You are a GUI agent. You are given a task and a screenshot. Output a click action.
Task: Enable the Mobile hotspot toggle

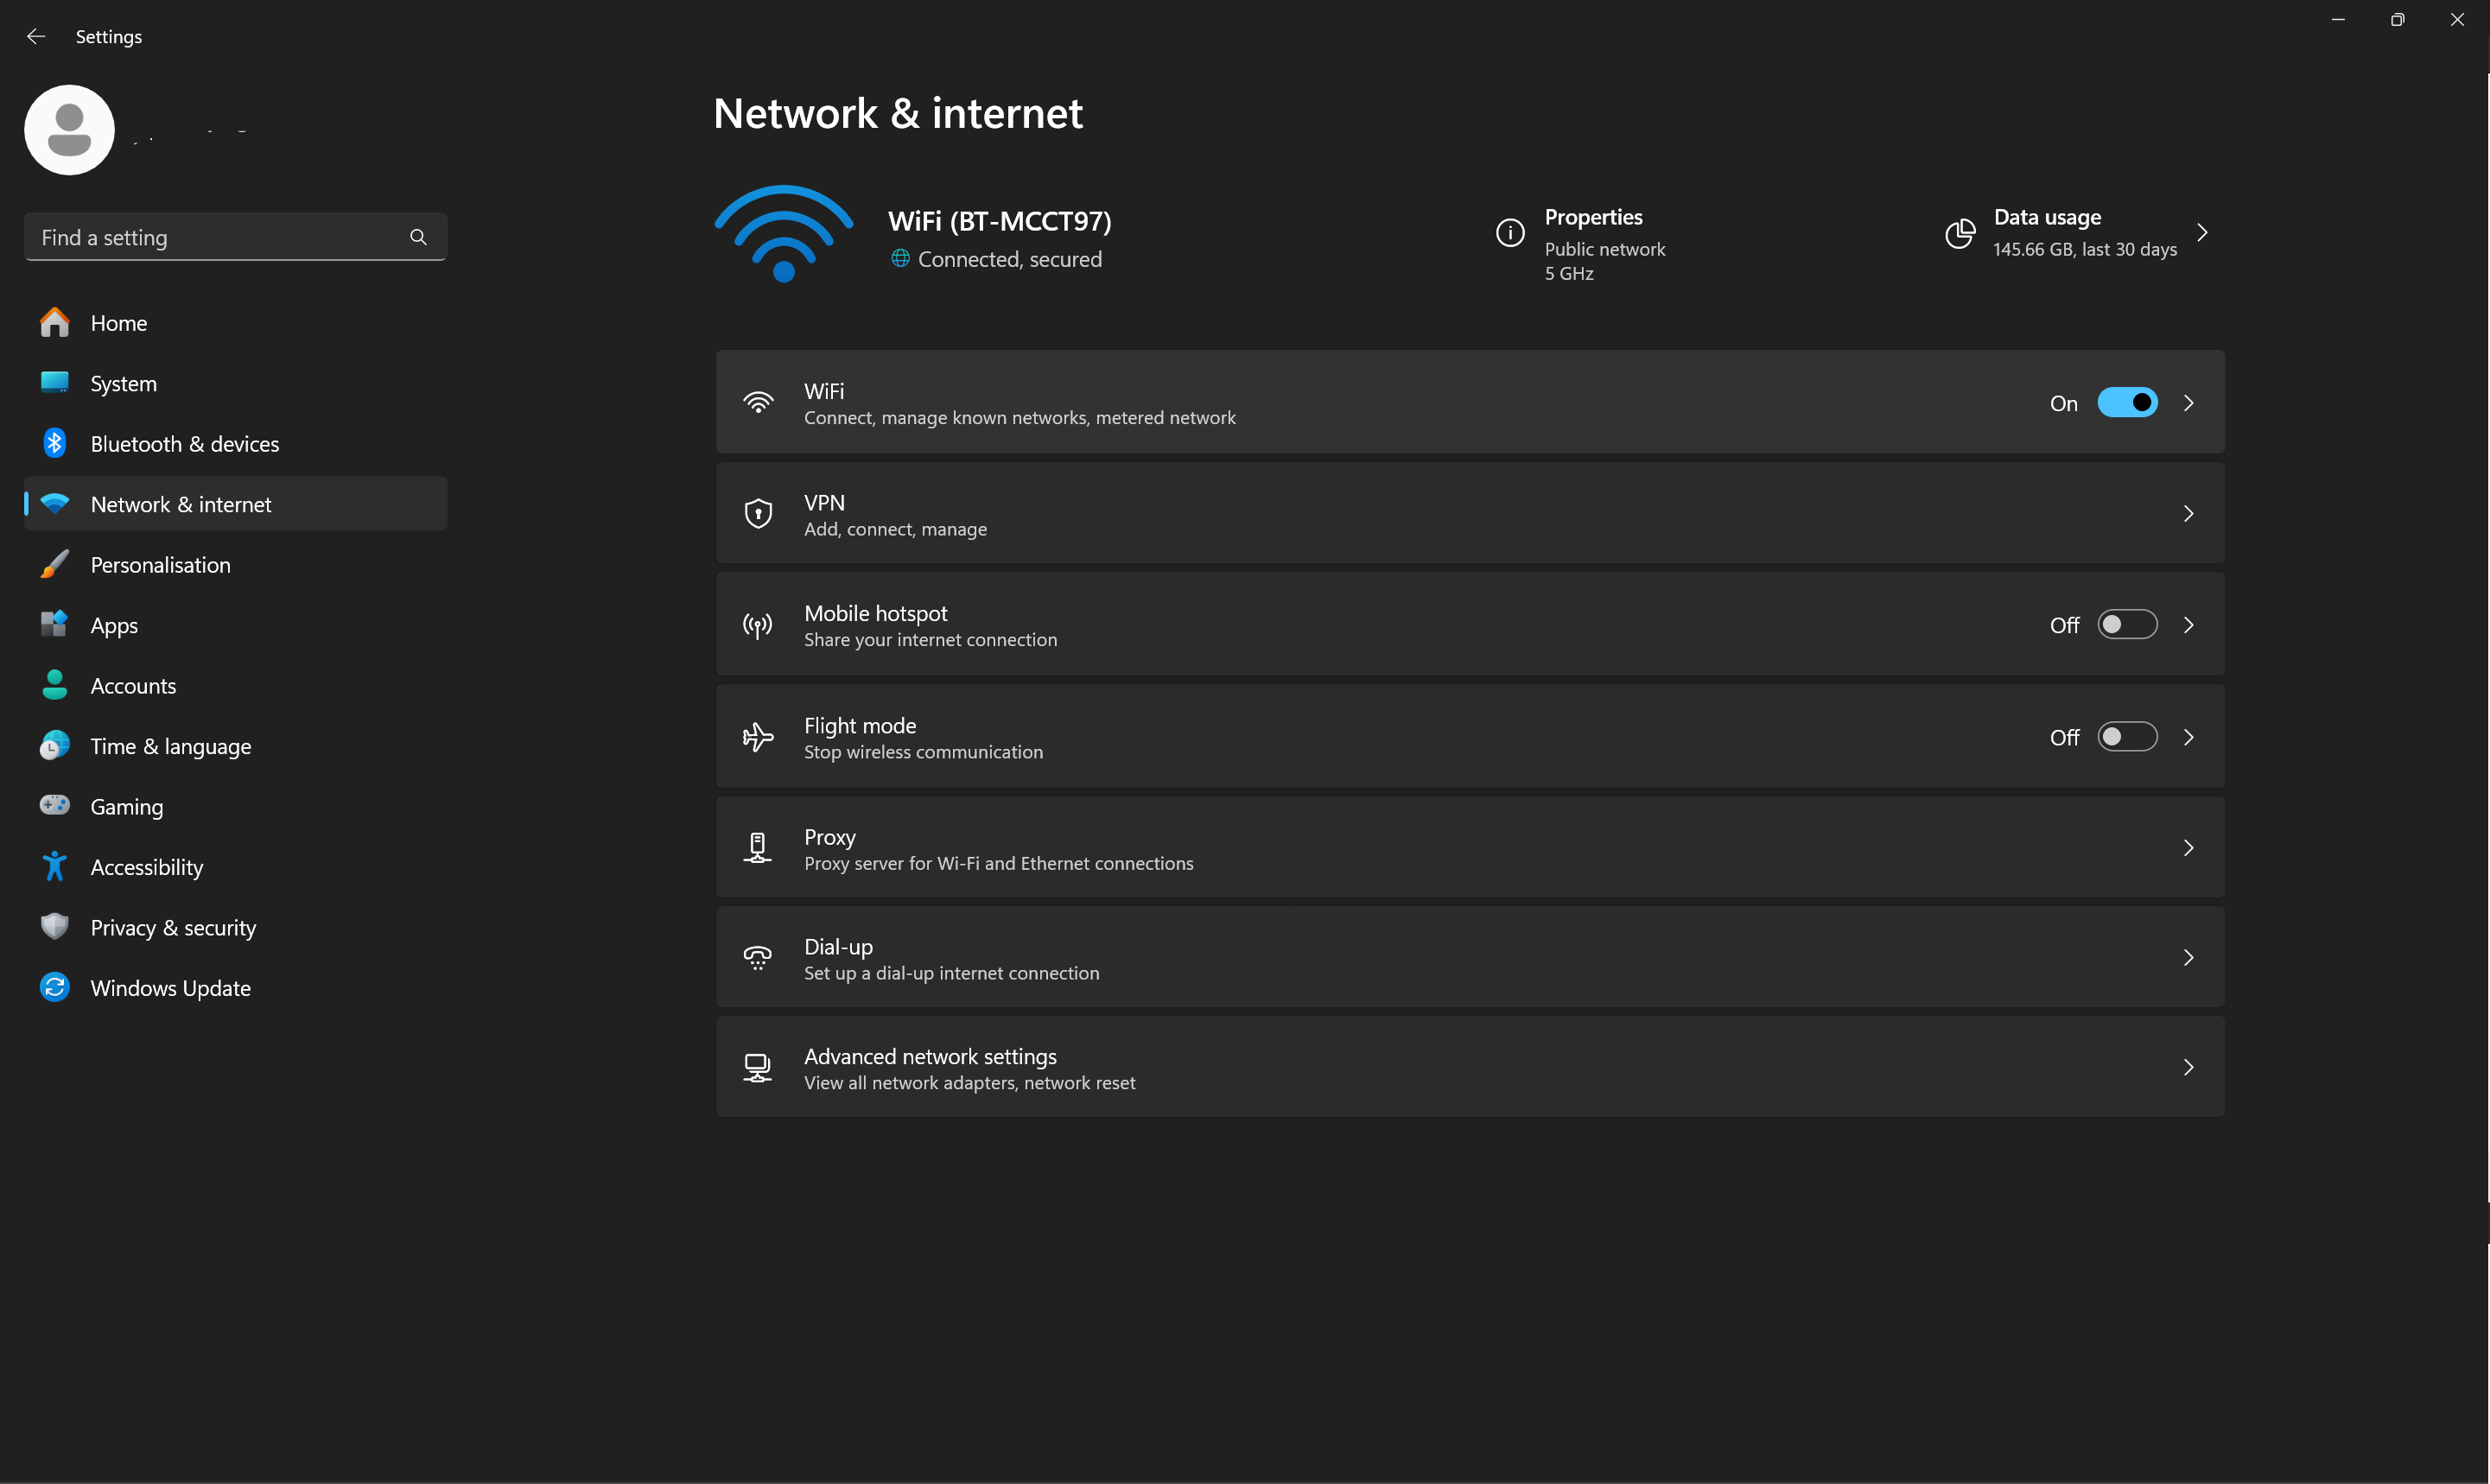(x=2128, y=624)
